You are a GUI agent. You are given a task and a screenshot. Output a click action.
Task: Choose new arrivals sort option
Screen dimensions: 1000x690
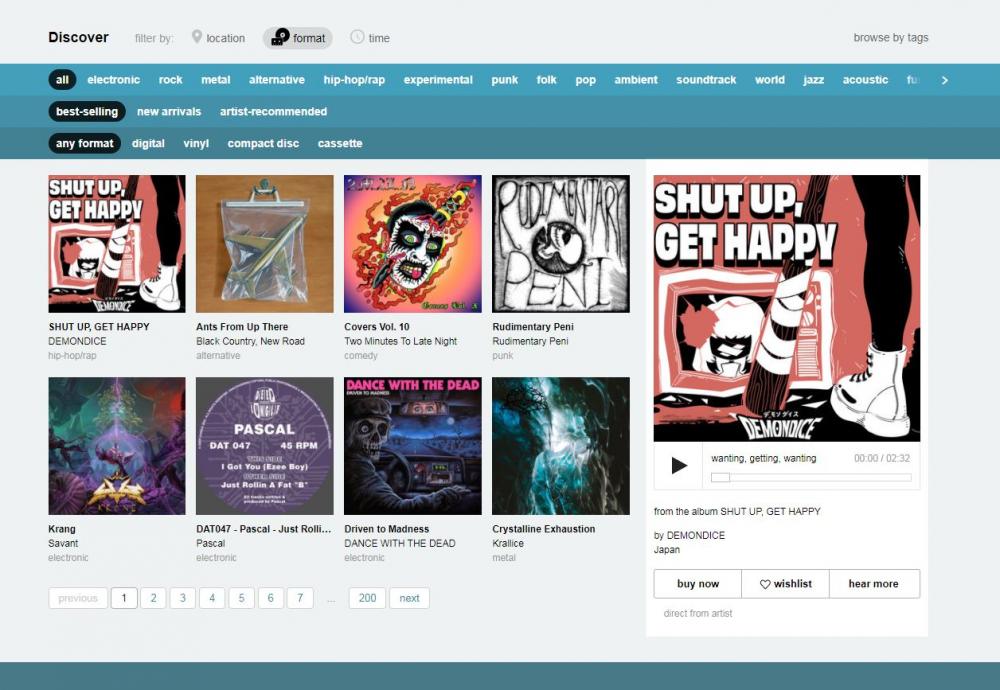pos(169,112)
